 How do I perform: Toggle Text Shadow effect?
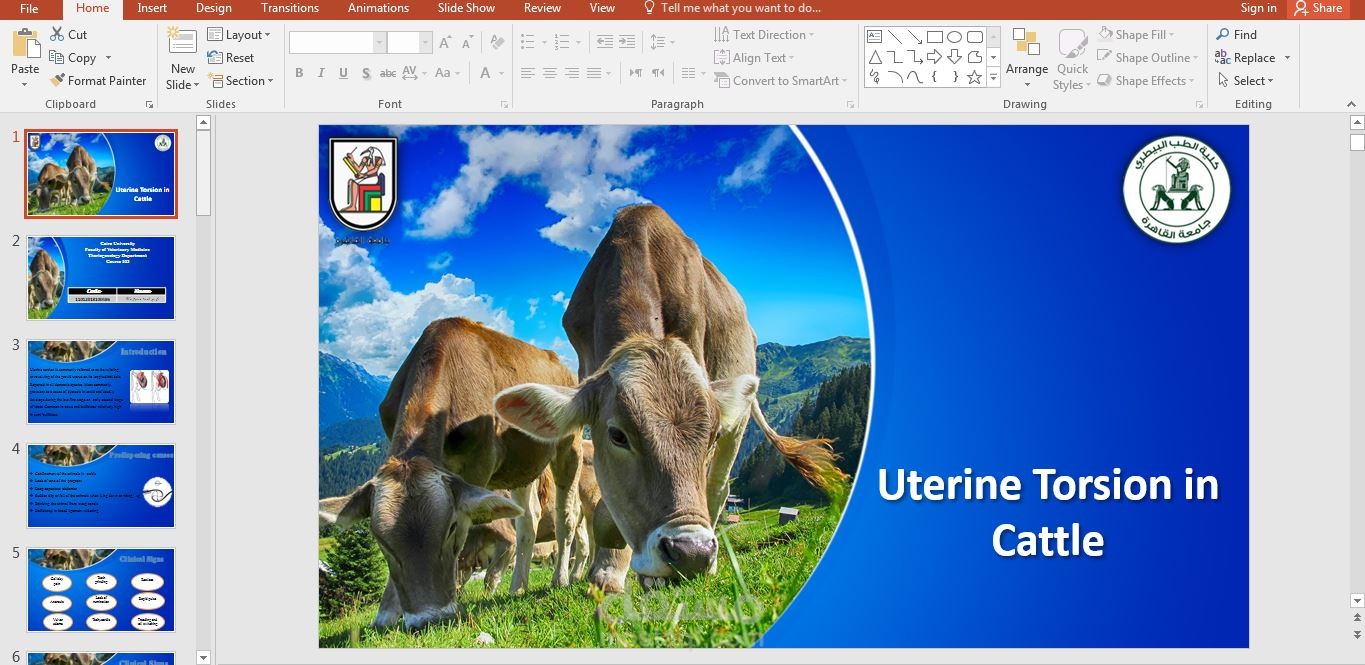coord(366,73)
